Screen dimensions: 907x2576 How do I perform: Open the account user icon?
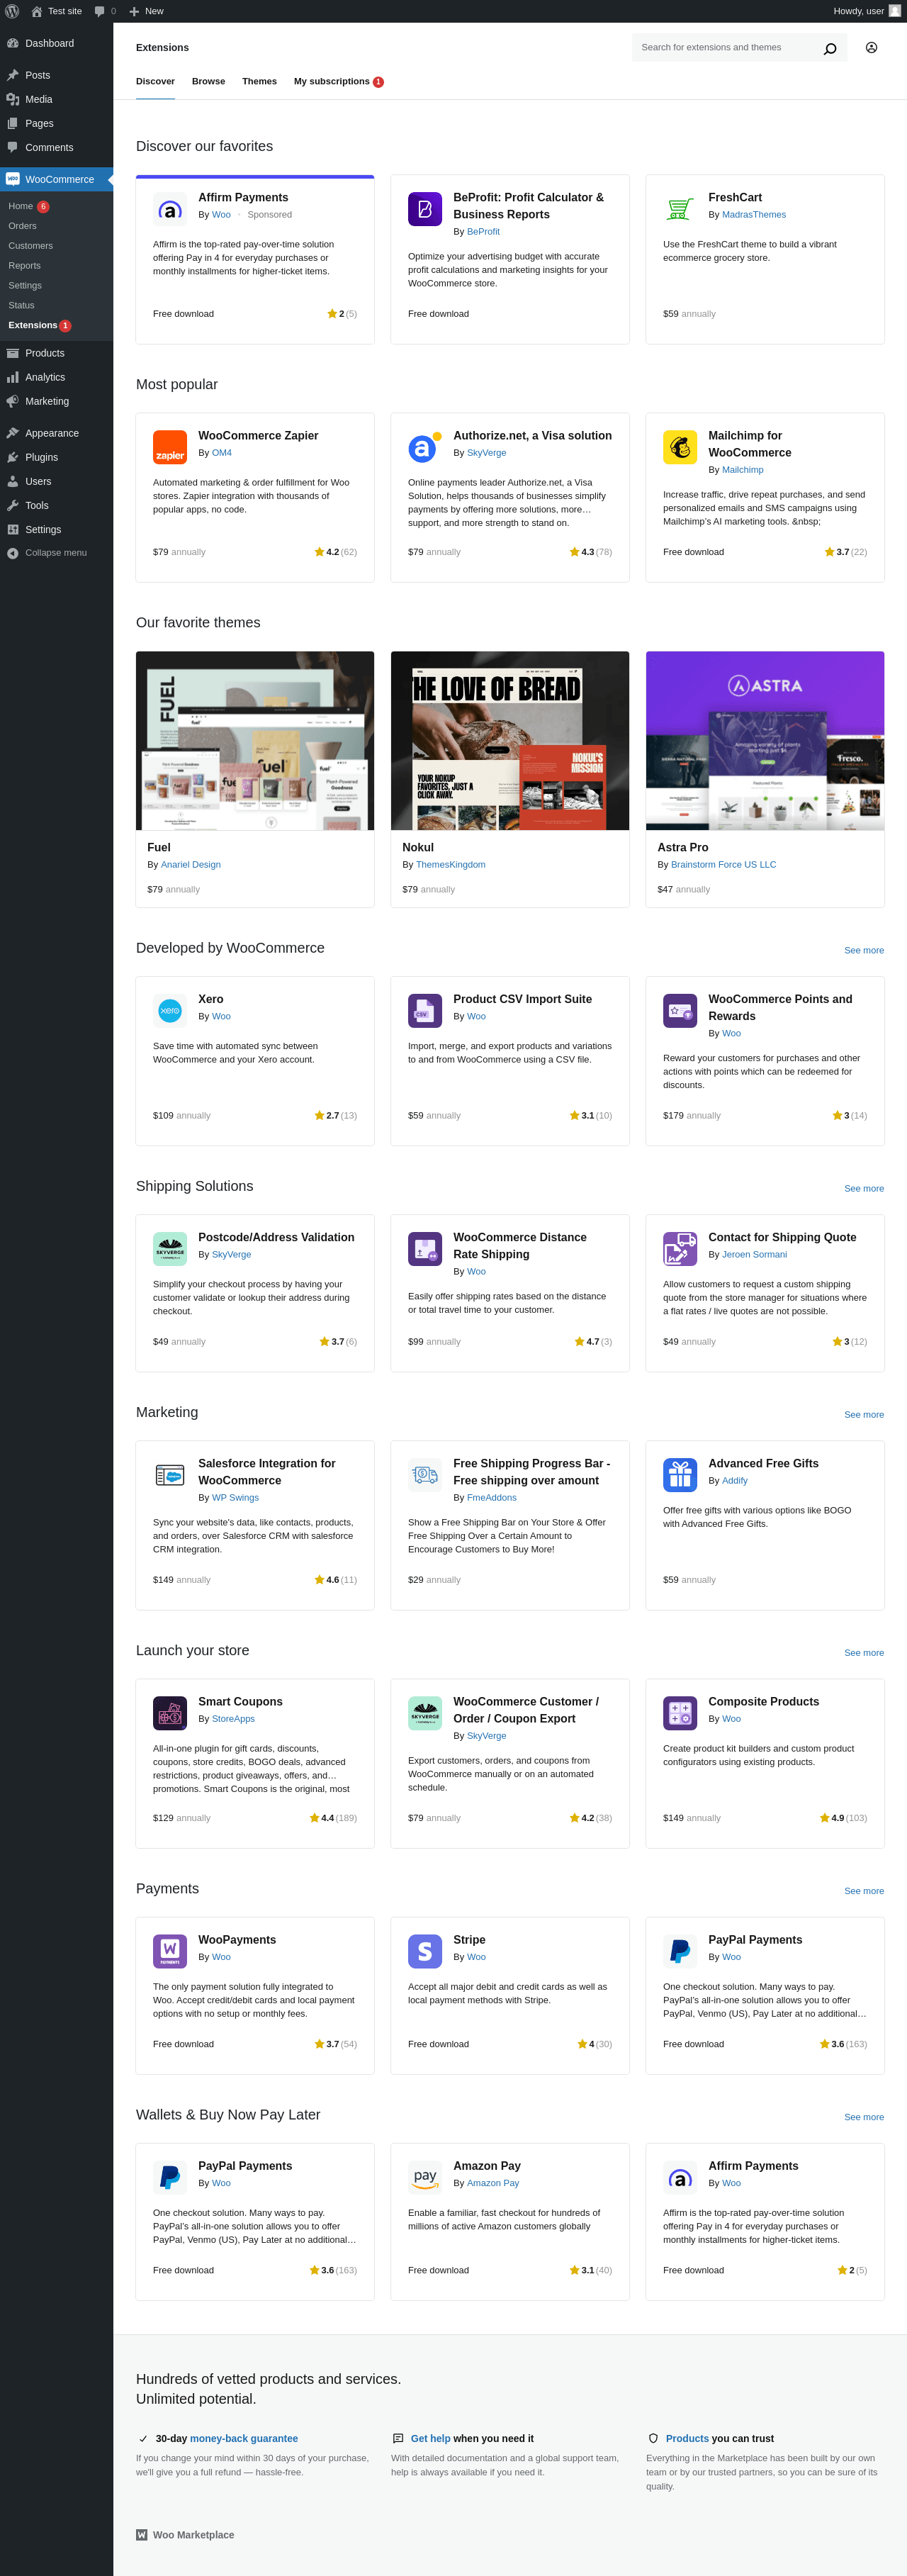(x=871, y=48)
